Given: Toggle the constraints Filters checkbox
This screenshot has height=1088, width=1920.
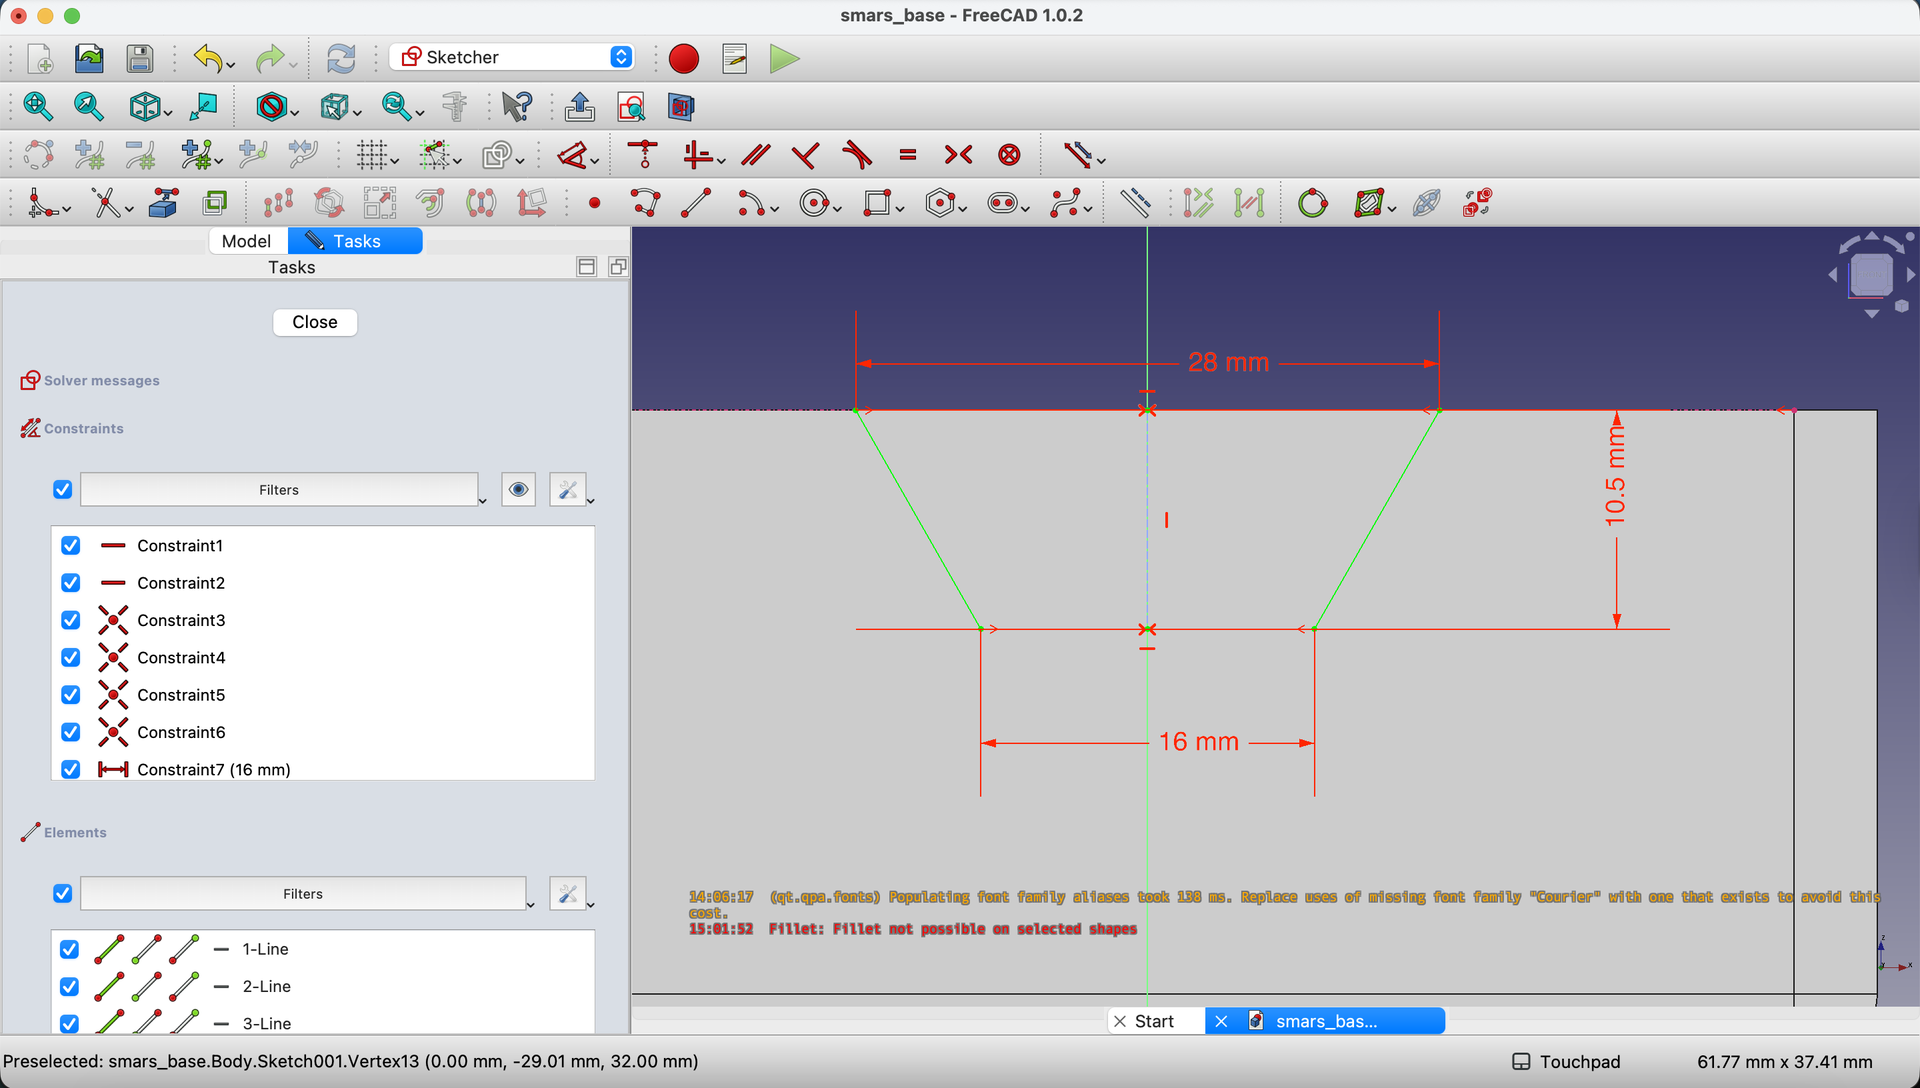Looking at the screenshot, I should click(x=62, y=489).
